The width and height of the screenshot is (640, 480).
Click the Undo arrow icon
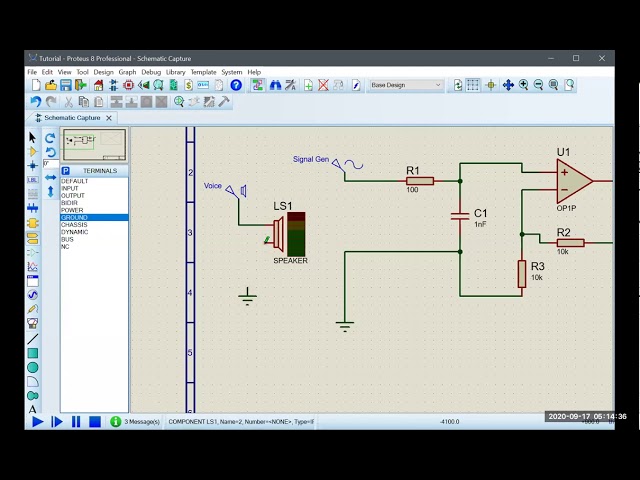pos(36,101)
